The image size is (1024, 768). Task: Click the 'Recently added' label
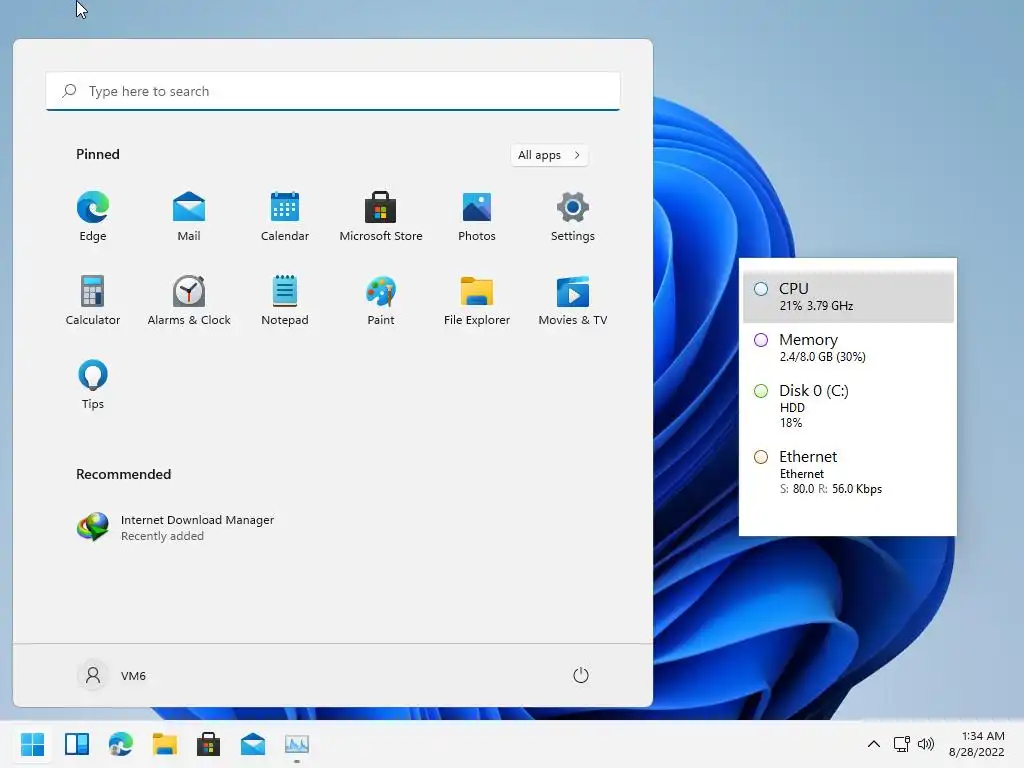coord(162,536)
